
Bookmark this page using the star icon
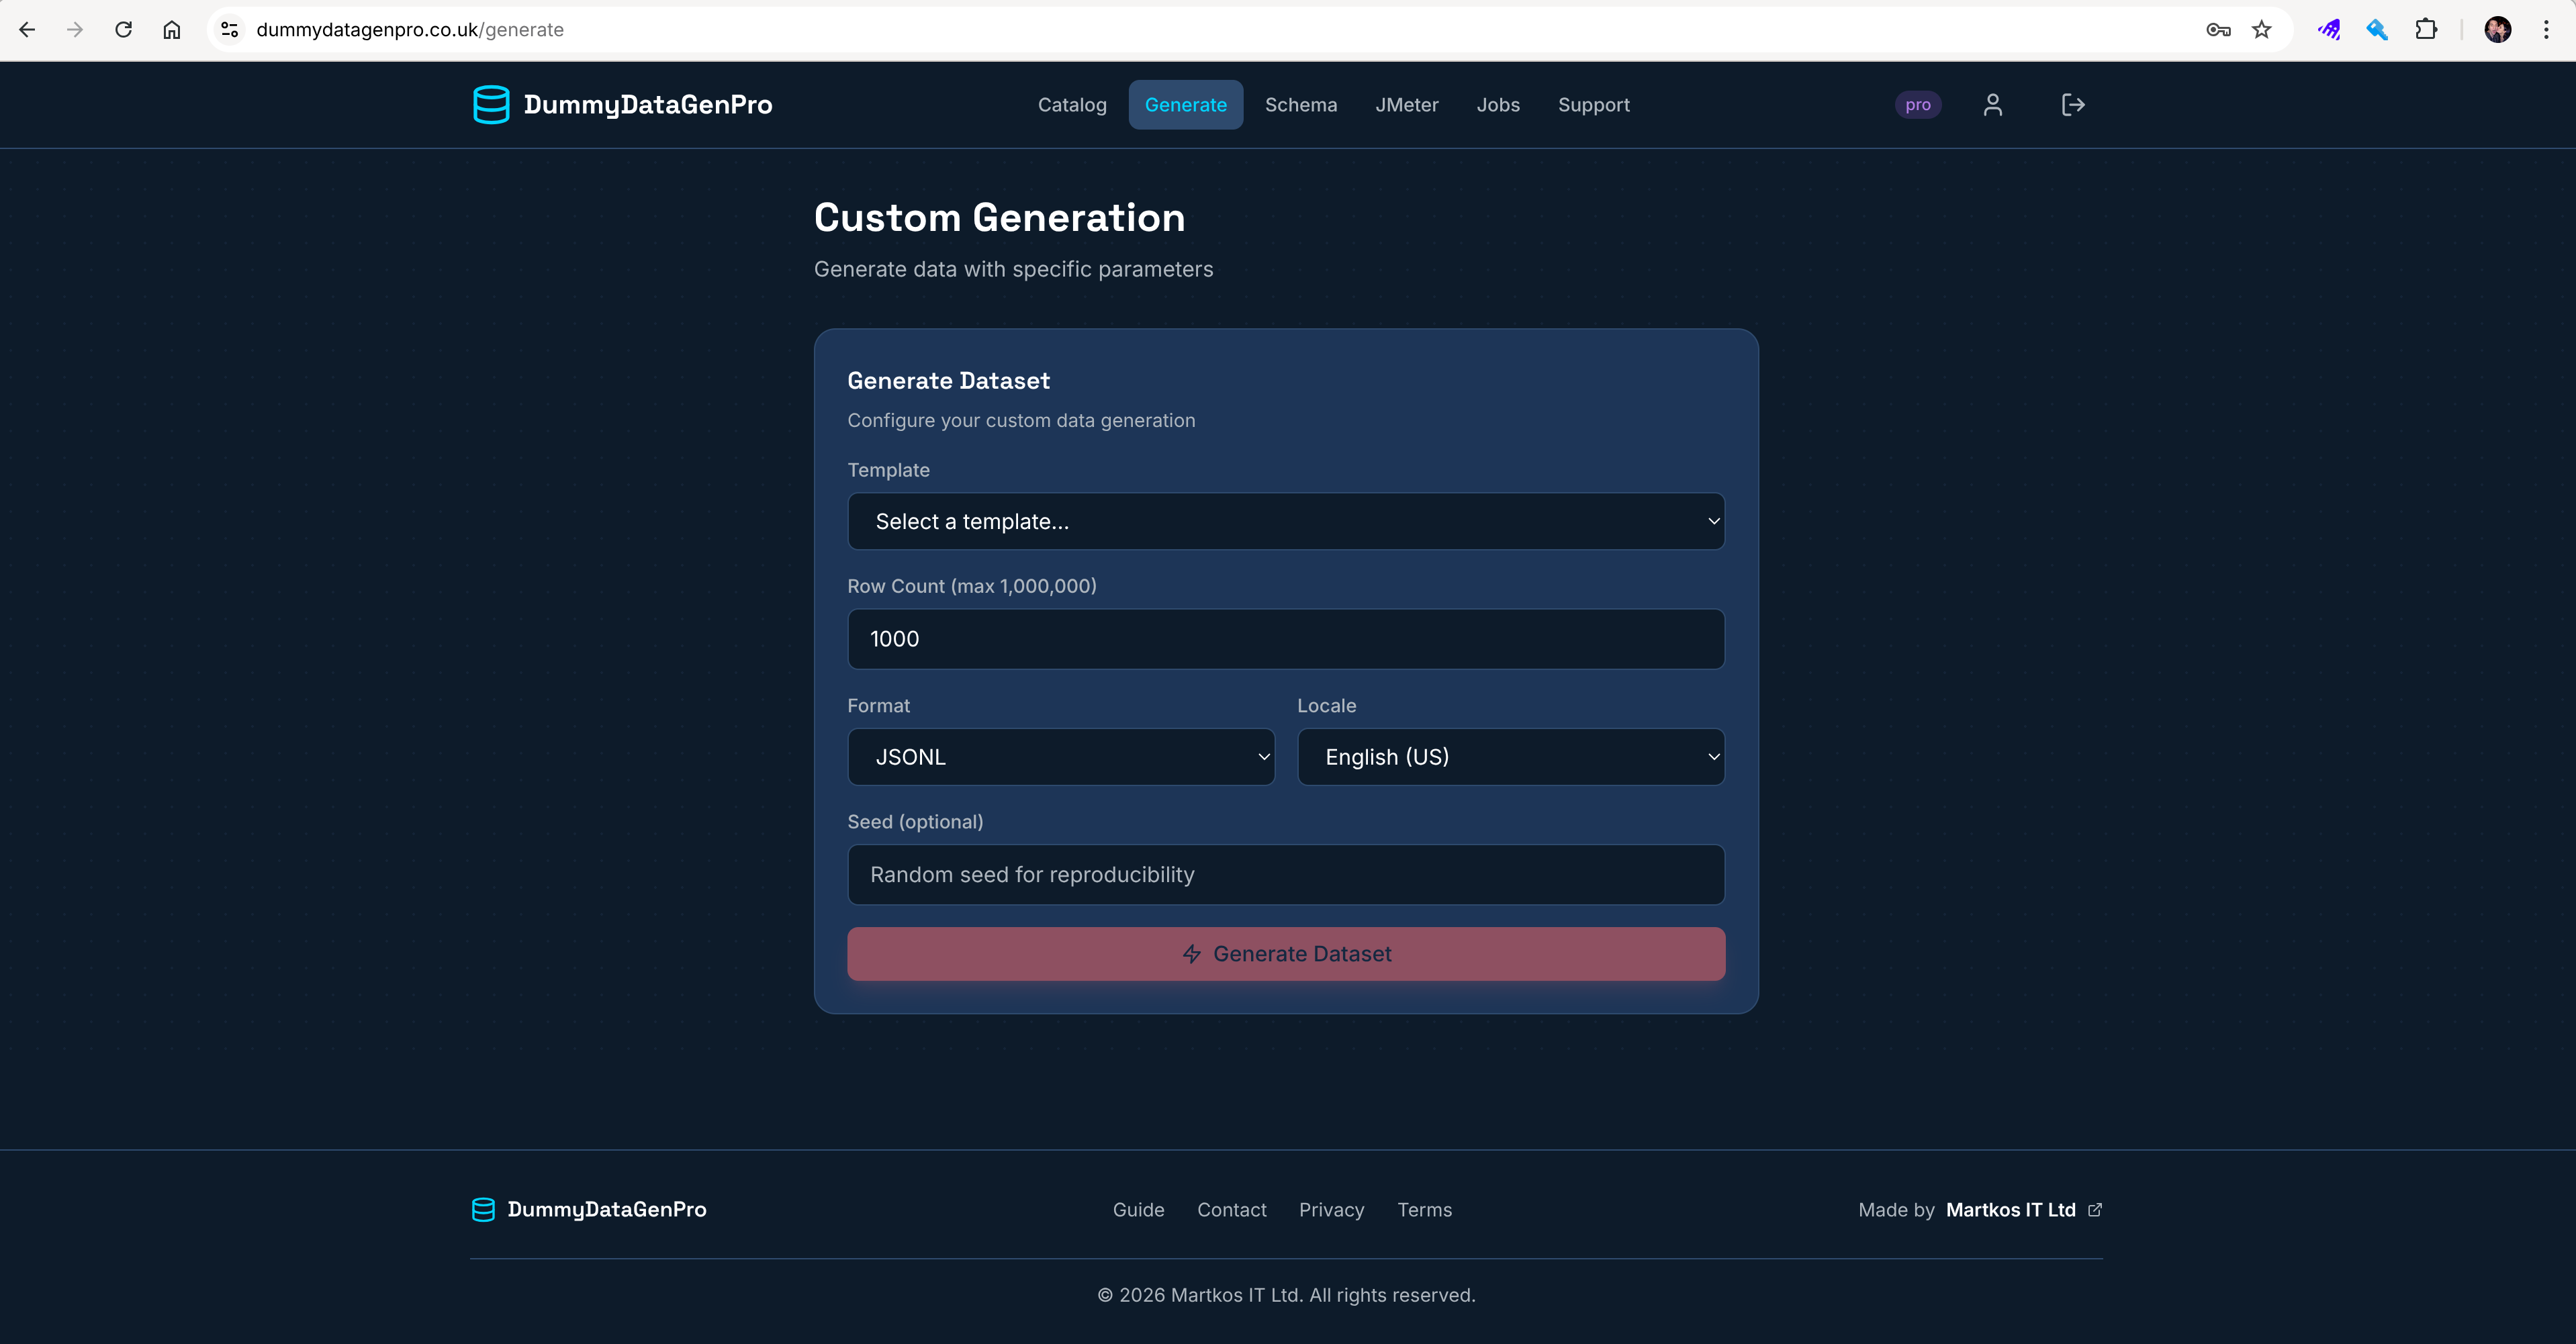[2261, 29]
